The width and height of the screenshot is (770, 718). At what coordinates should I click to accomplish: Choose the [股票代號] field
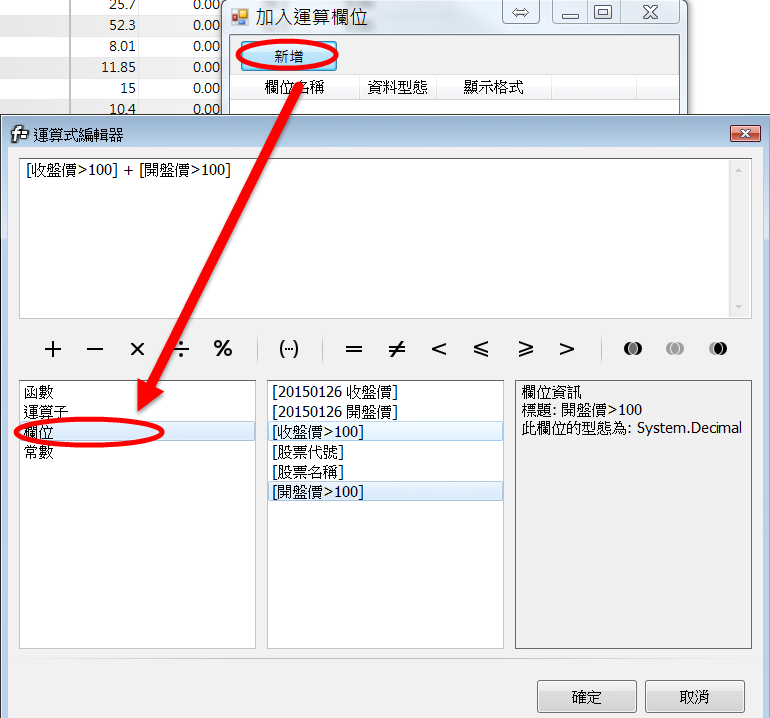tap(385, 452)
